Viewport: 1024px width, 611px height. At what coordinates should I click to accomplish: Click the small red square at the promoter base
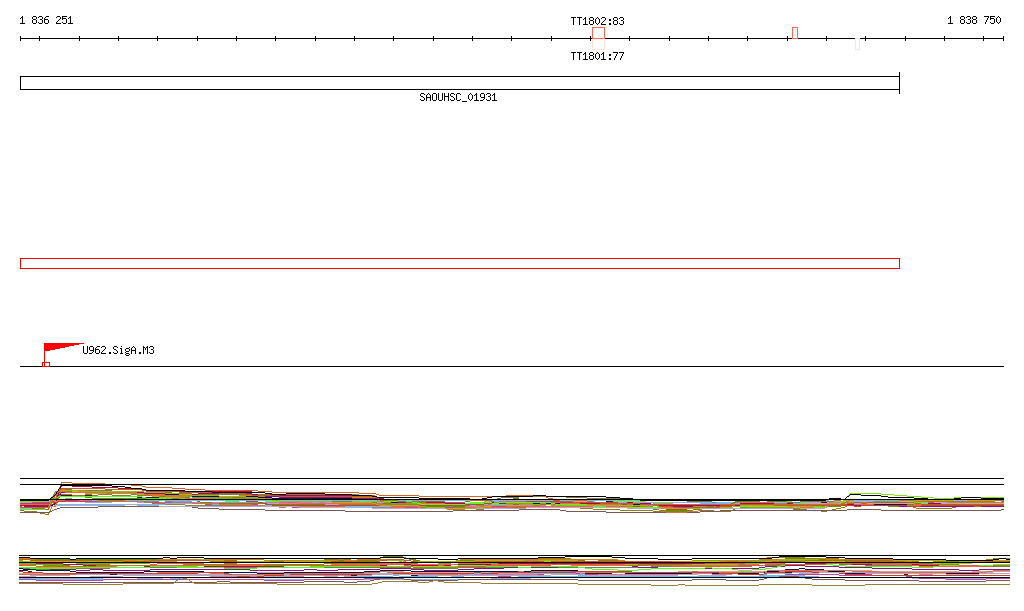[x=46, y=364]
